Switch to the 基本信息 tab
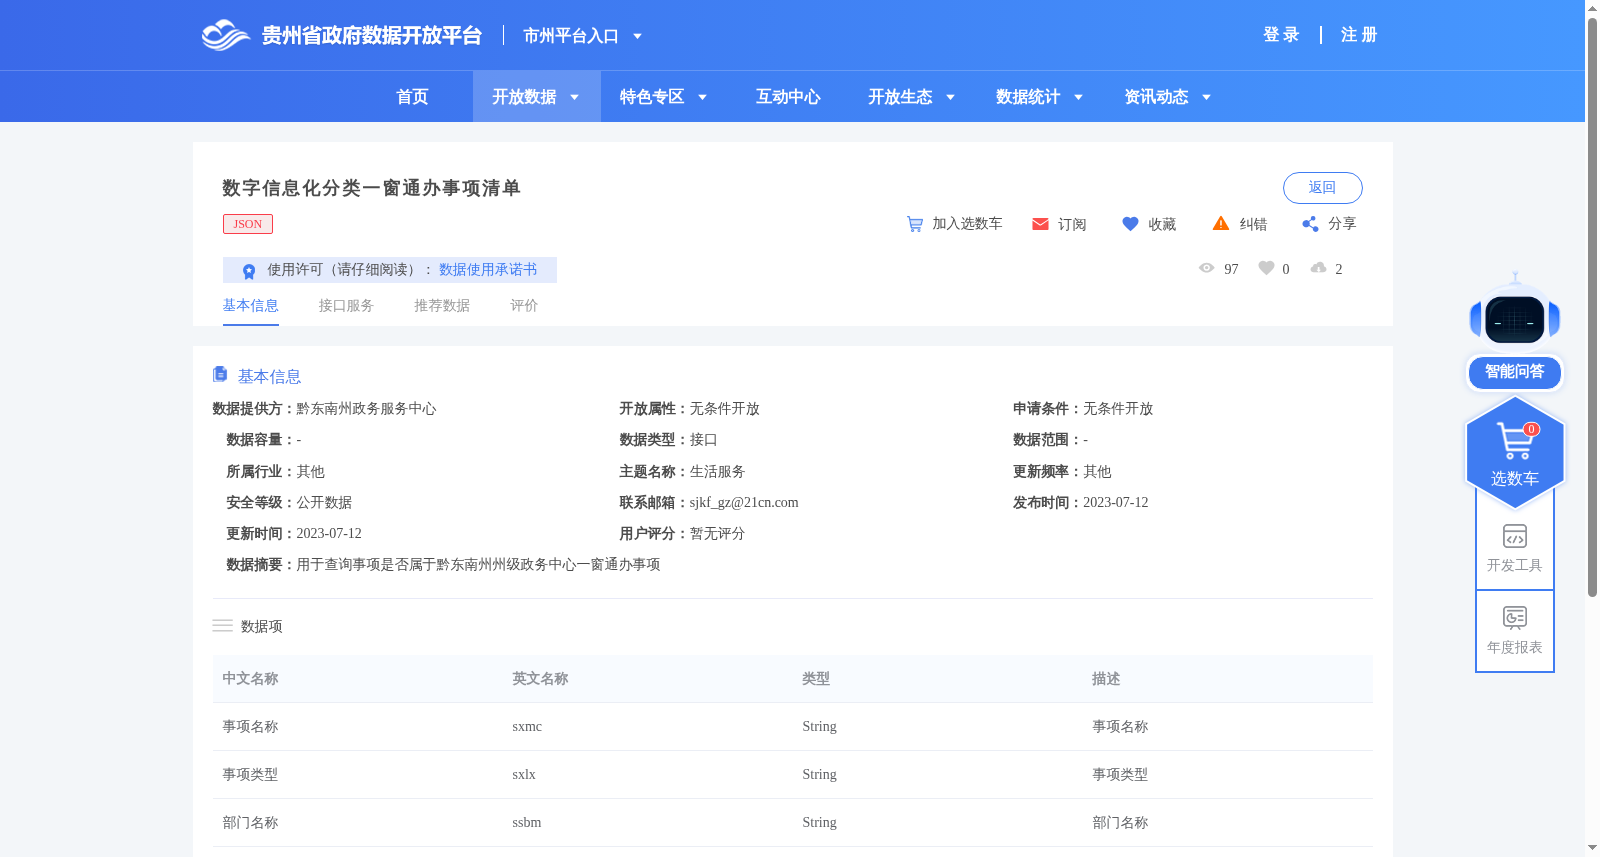1600x857 pixels. tap(250, 306)
